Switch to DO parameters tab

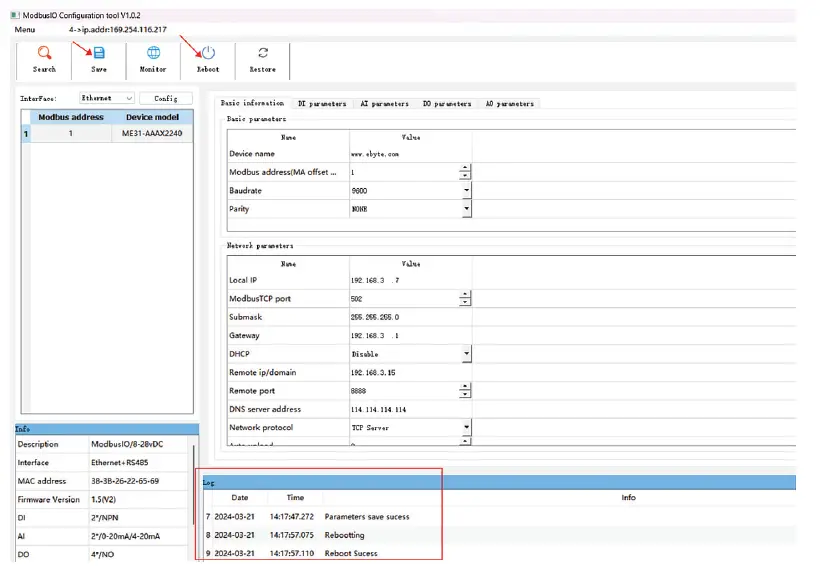pyautogui.click(x=447, y=103)
